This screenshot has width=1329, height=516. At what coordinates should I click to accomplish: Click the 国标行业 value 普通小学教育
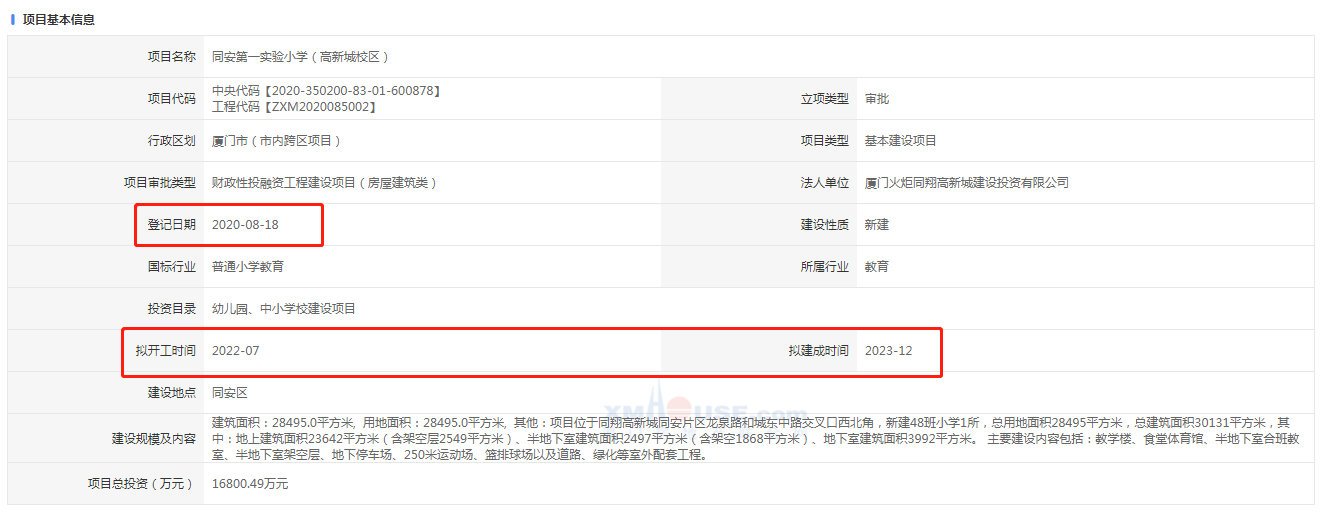pos(254,267)
